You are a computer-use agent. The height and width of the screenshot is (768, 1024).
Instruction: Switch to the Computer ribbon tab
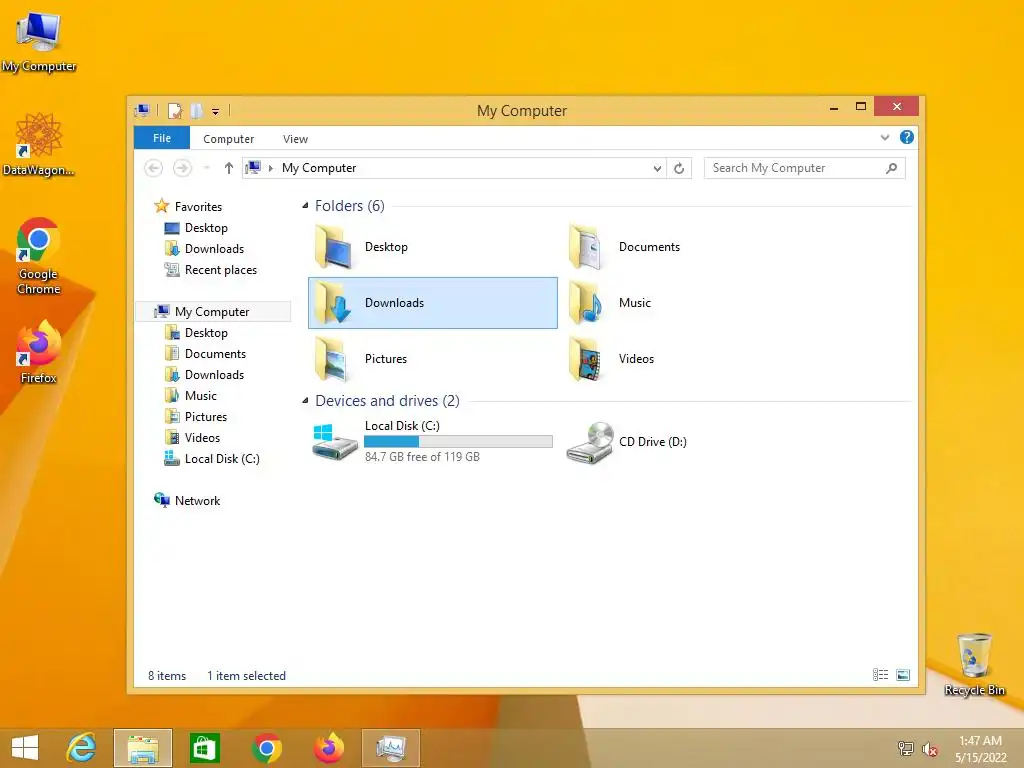point(229,139)
